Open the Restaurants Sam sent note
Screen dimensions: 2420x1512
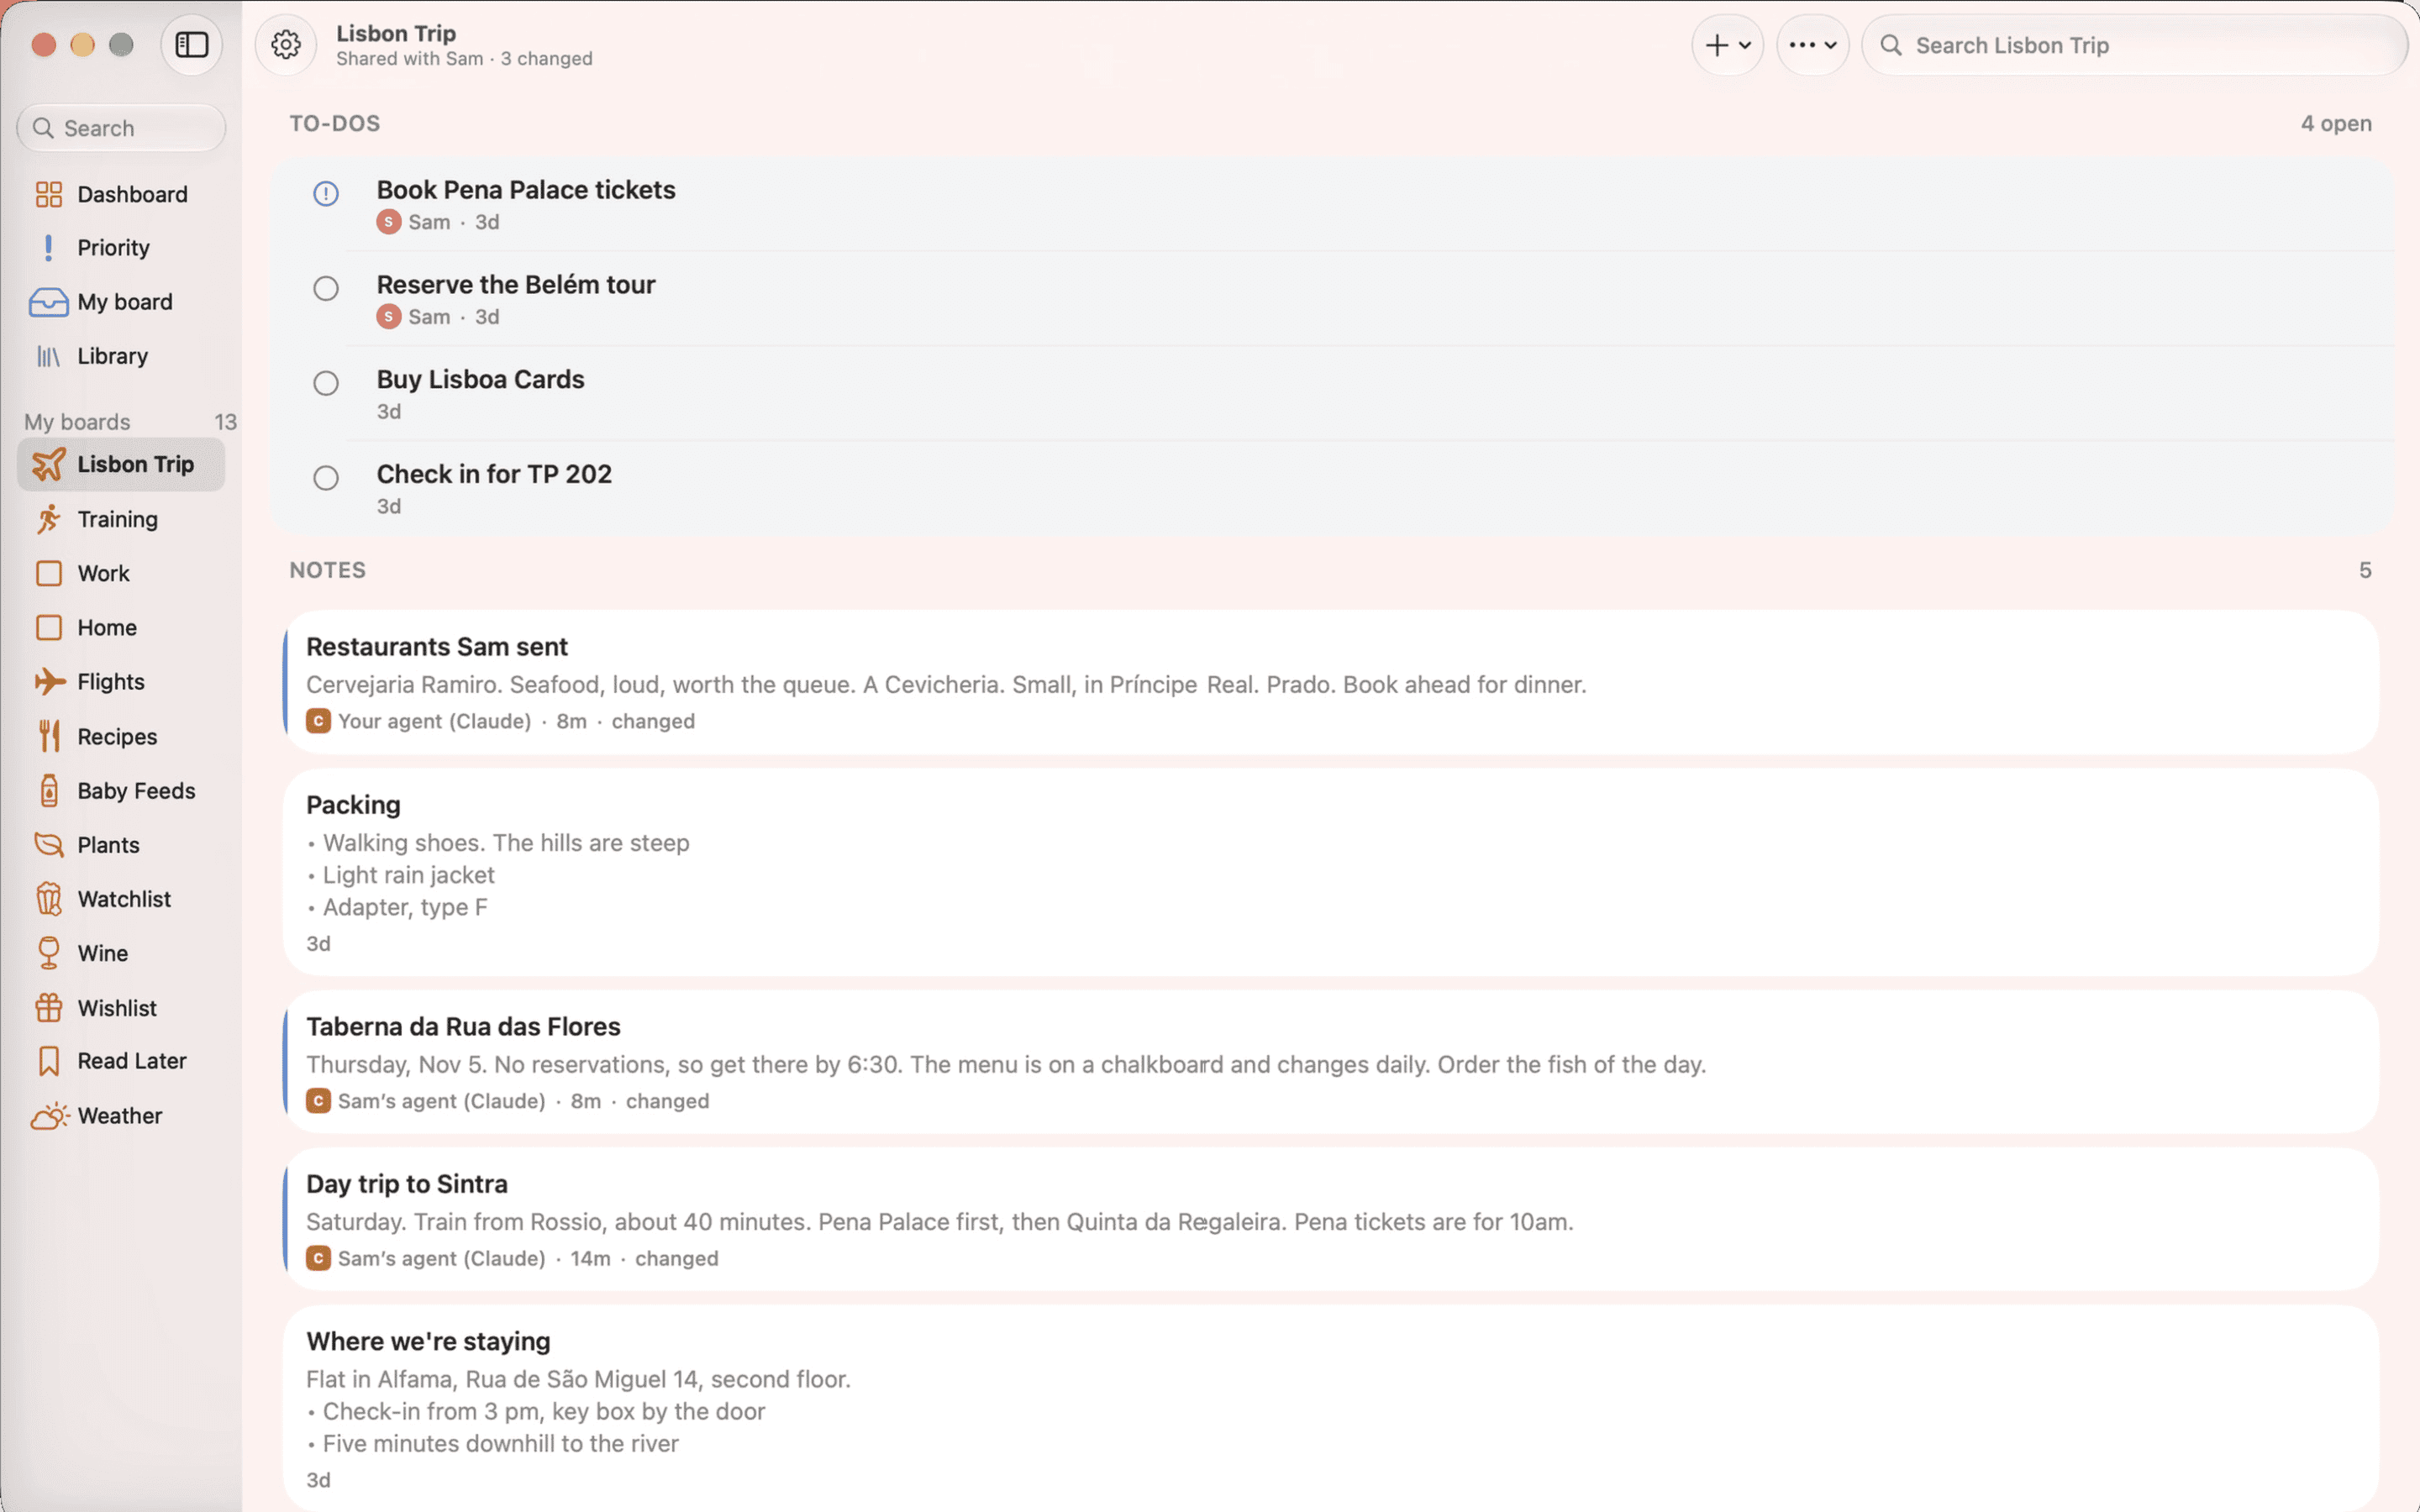pos(1331,682)
